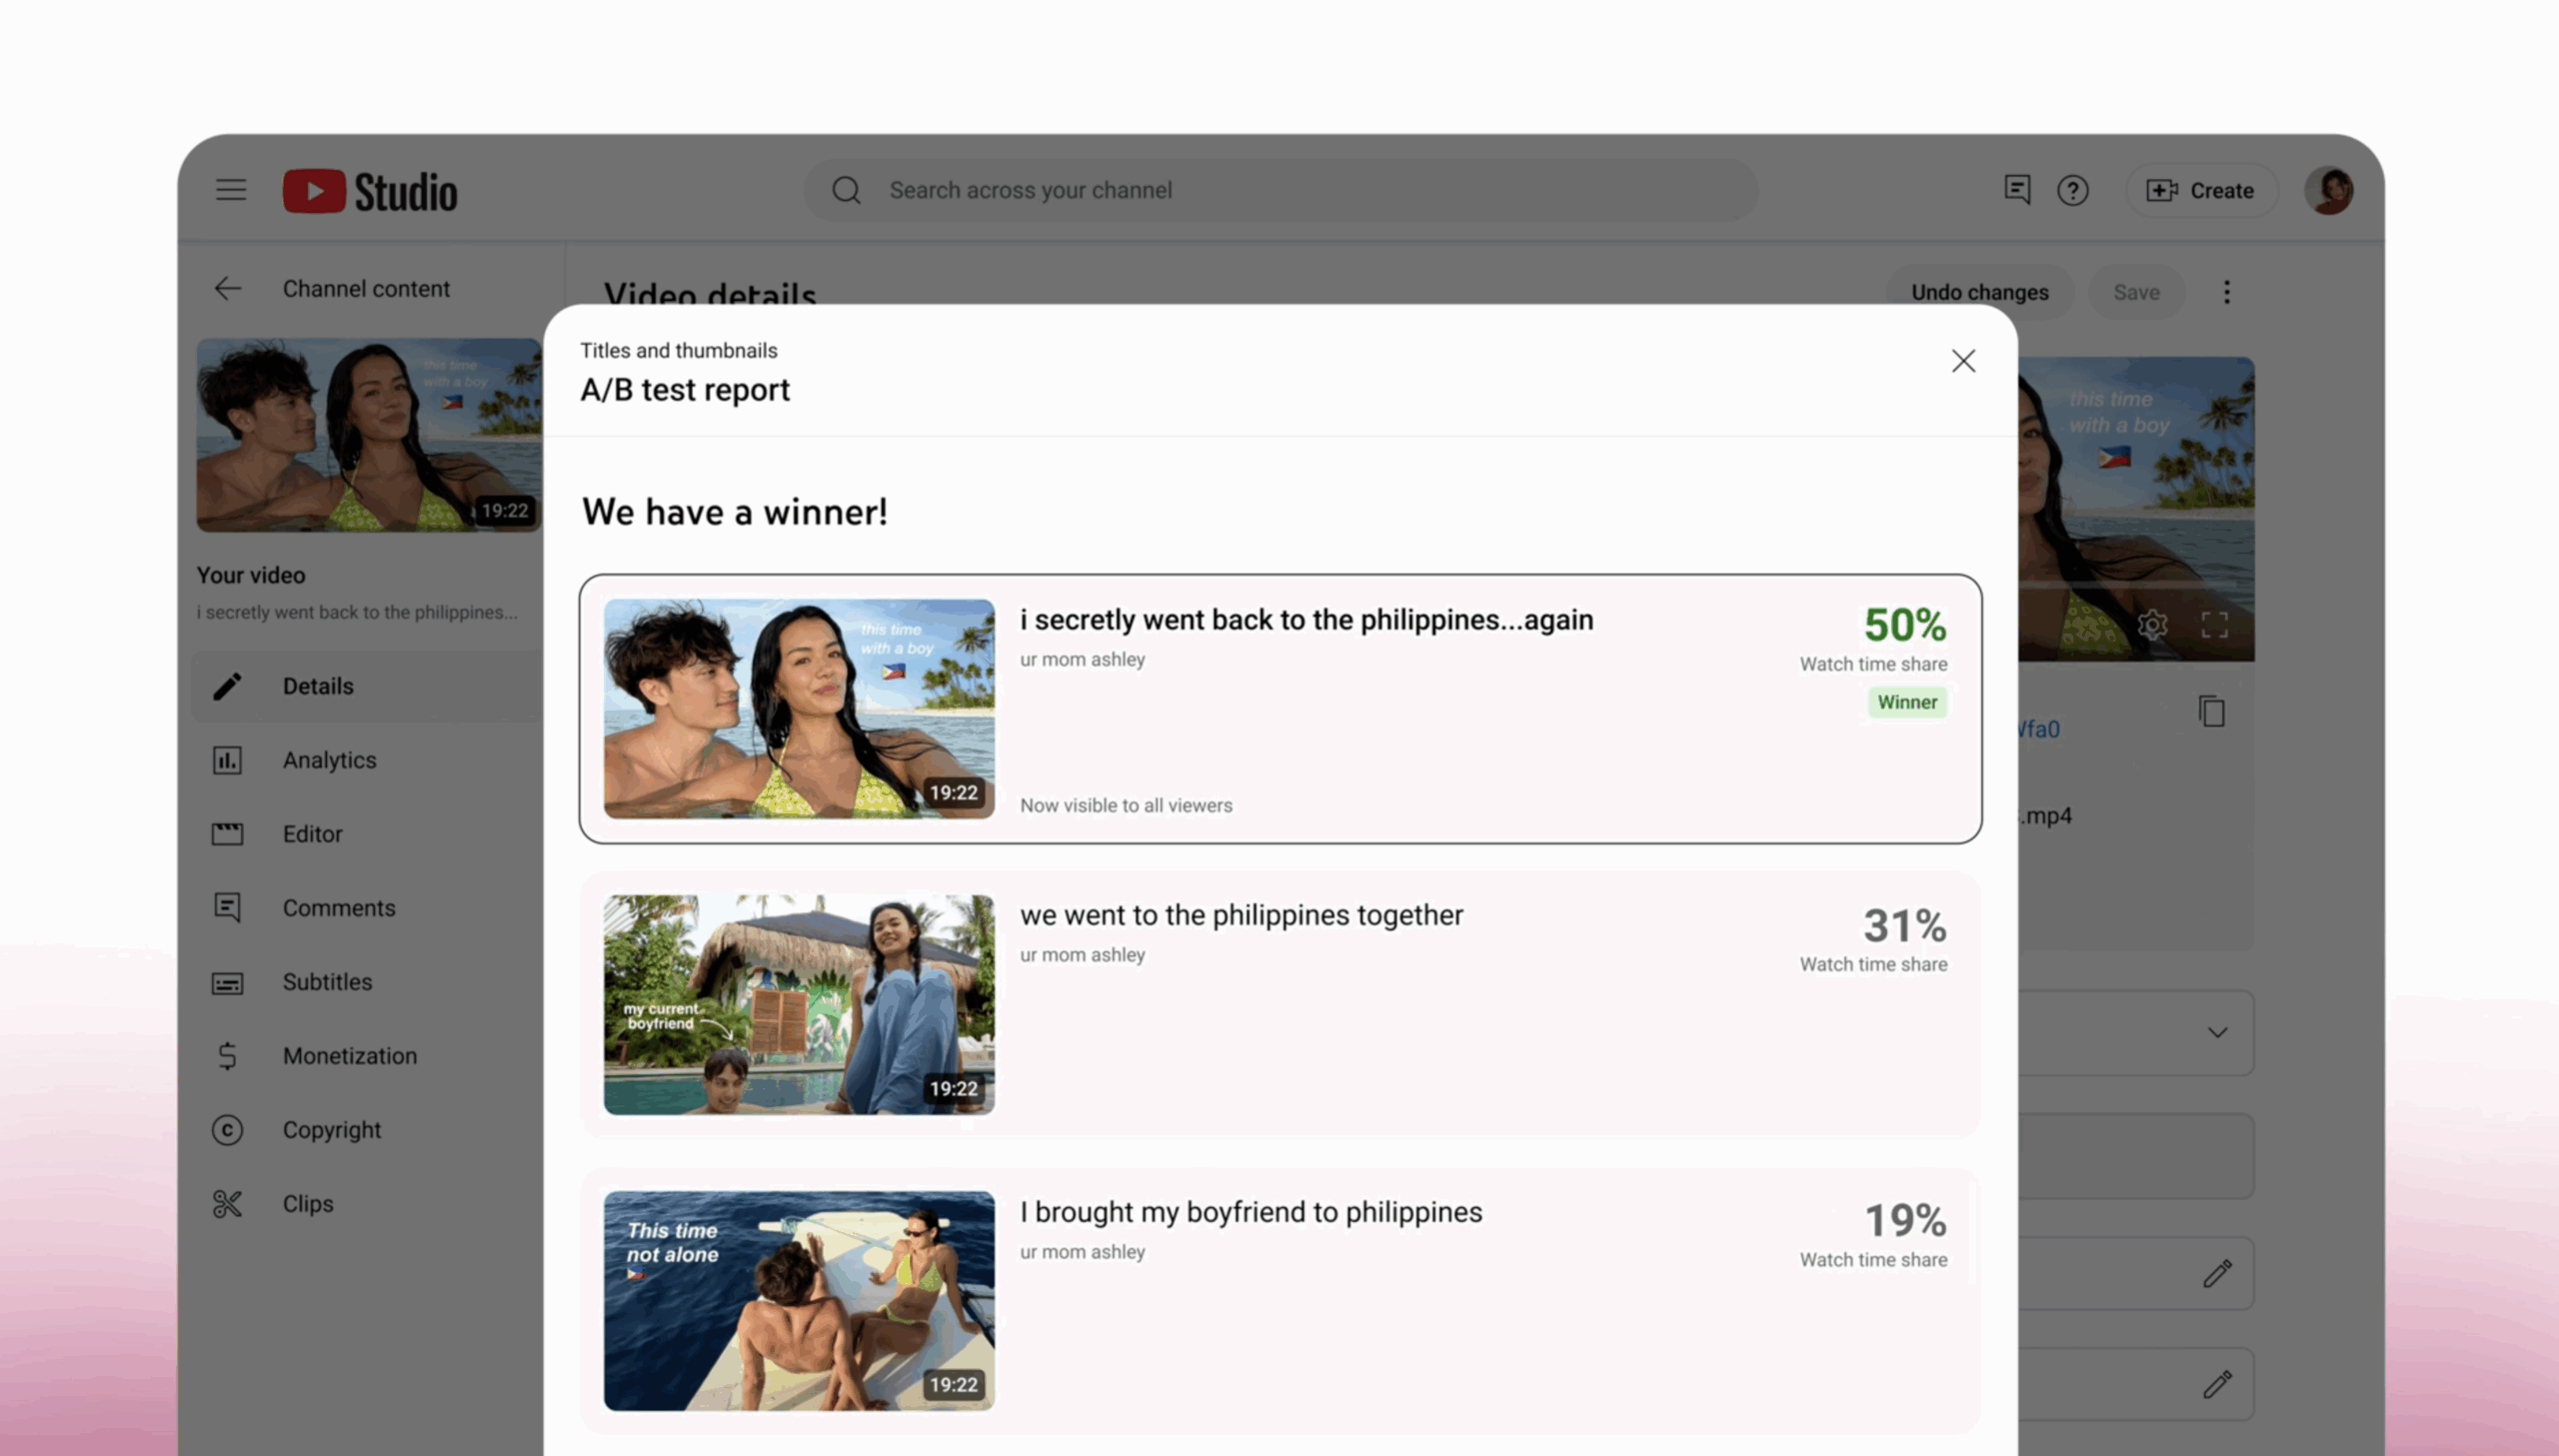Open the account avatar in top right
The width and height of the screenshot is (2559, 1456).
(2328, 190)
